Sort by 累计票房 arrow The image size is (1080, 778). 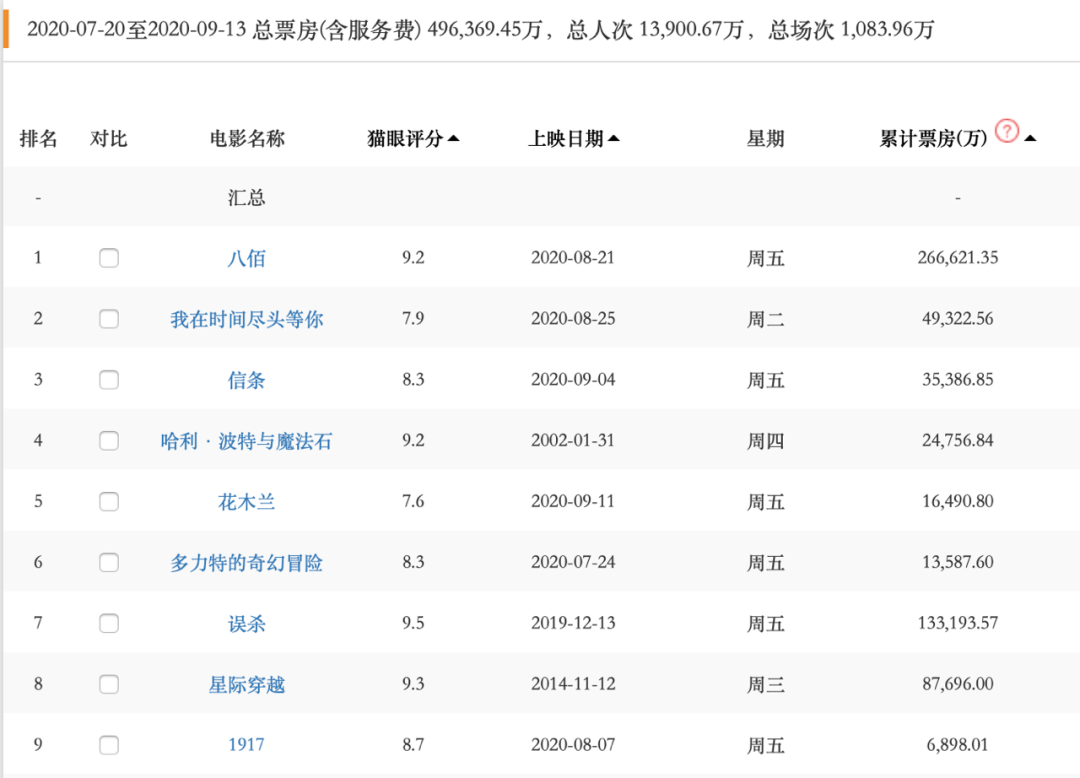[x=1030, y=138]
